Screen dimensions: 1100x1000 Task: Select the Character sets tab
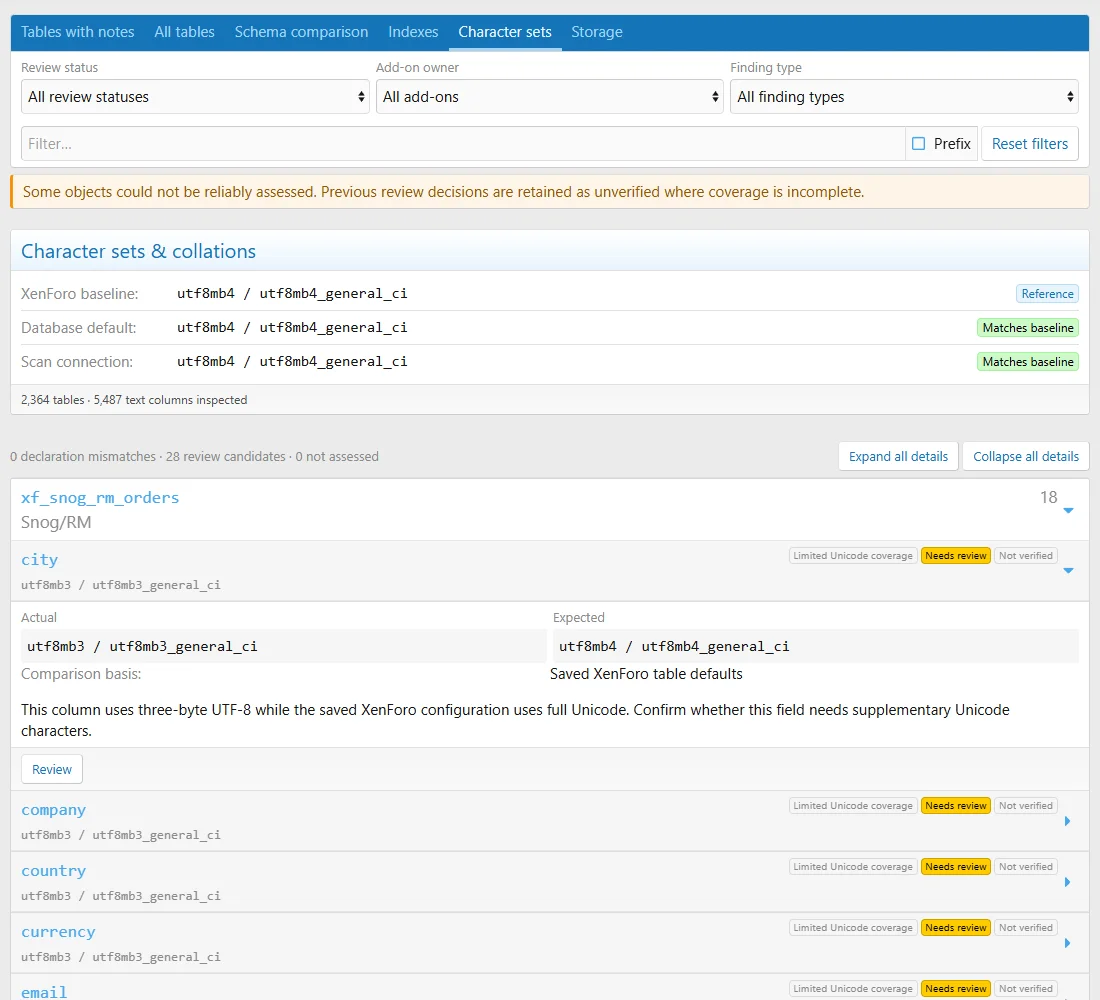coord(505,32)
